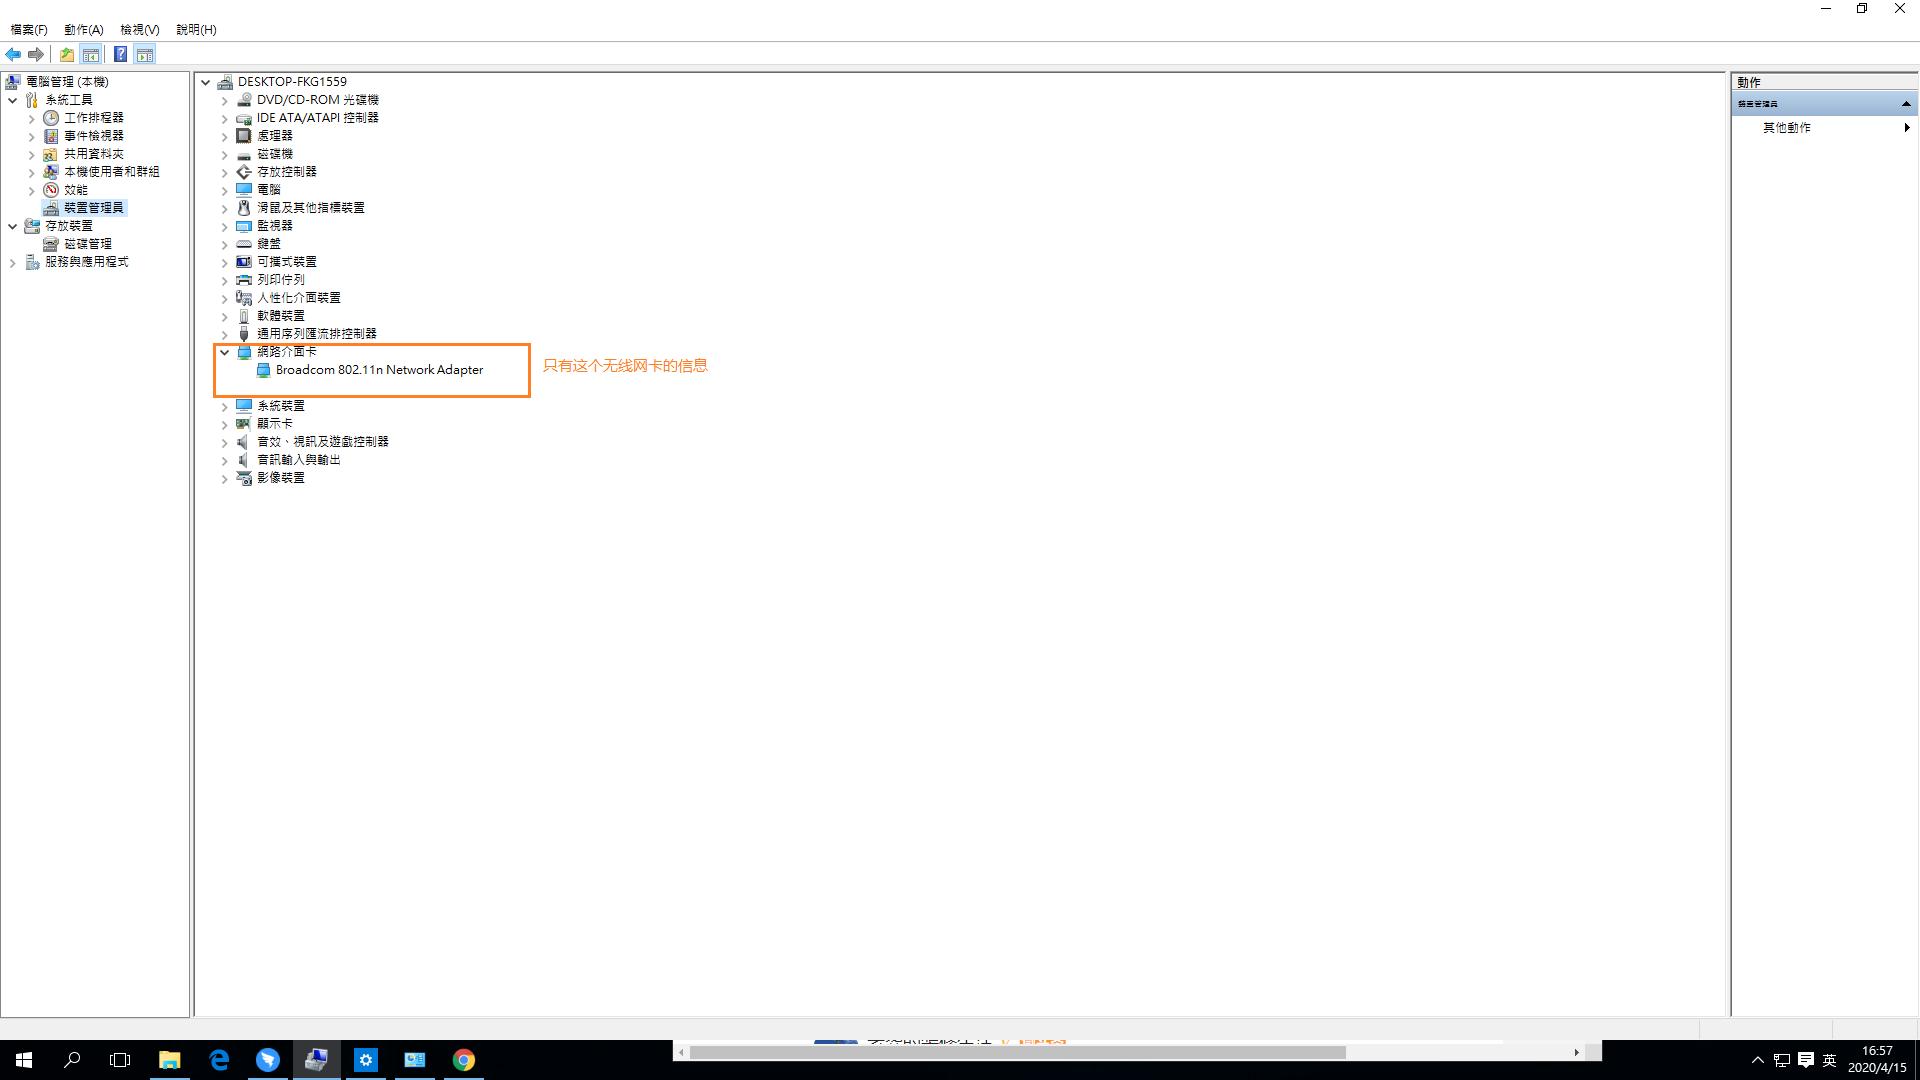
Task: Expand the 顯示卡 category
Action: click(225, 424)
